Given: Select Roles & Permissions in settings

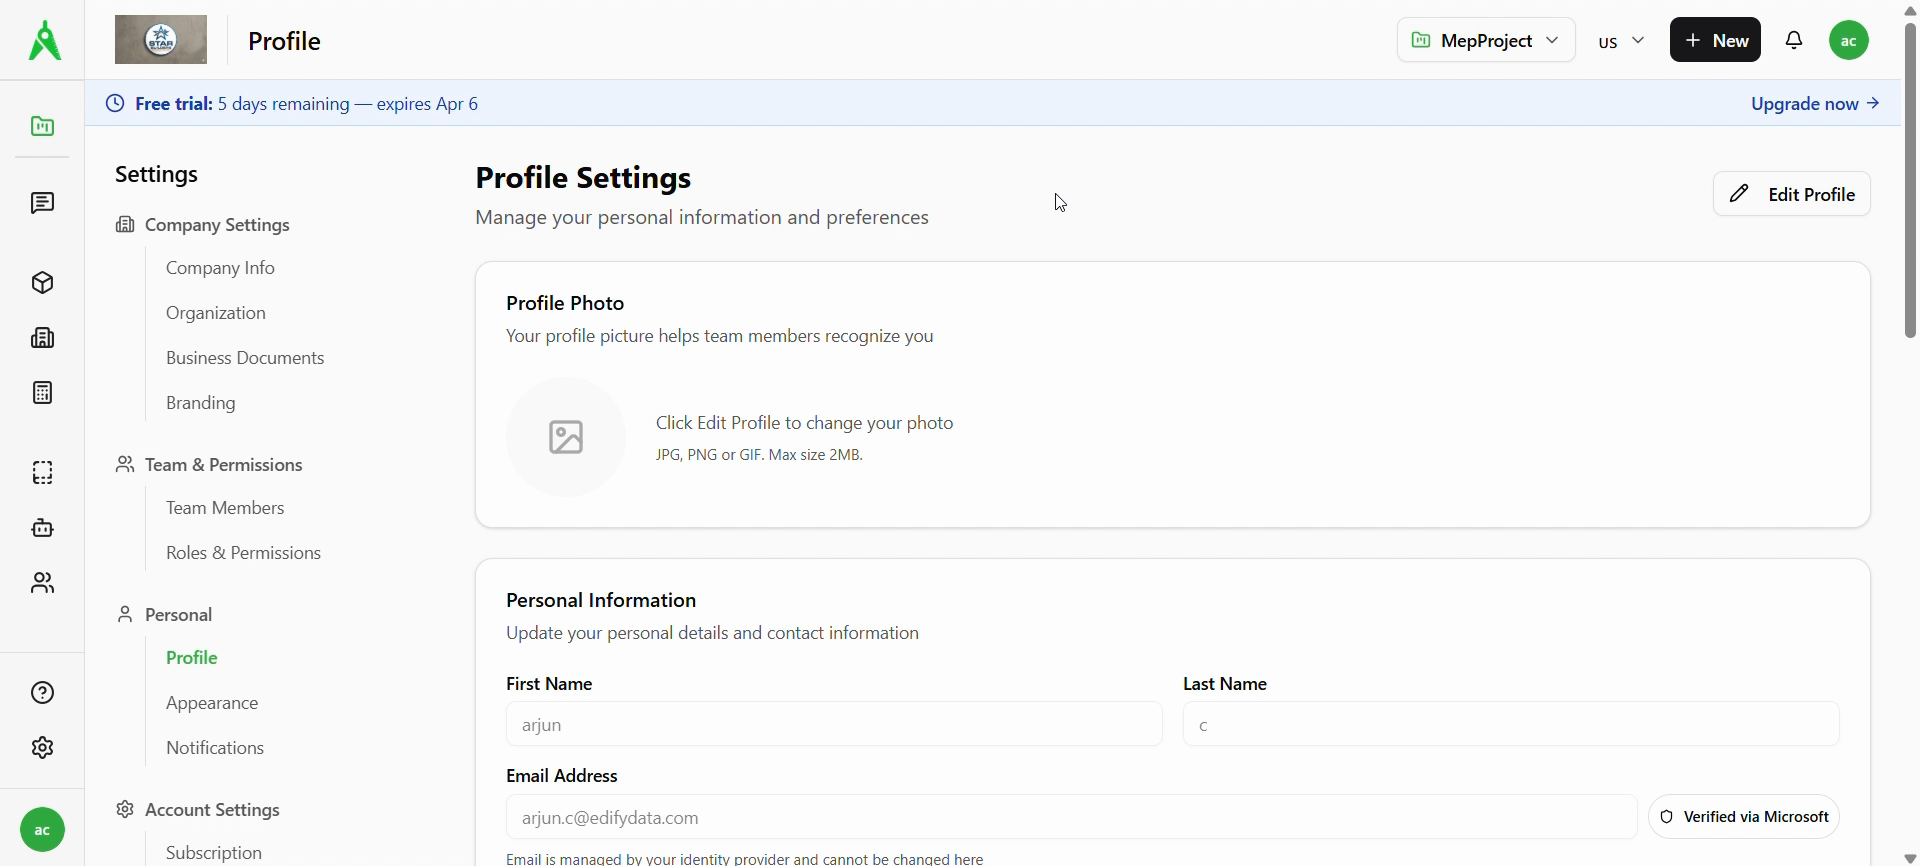Looking at the screenshot, I should [243, 553].
